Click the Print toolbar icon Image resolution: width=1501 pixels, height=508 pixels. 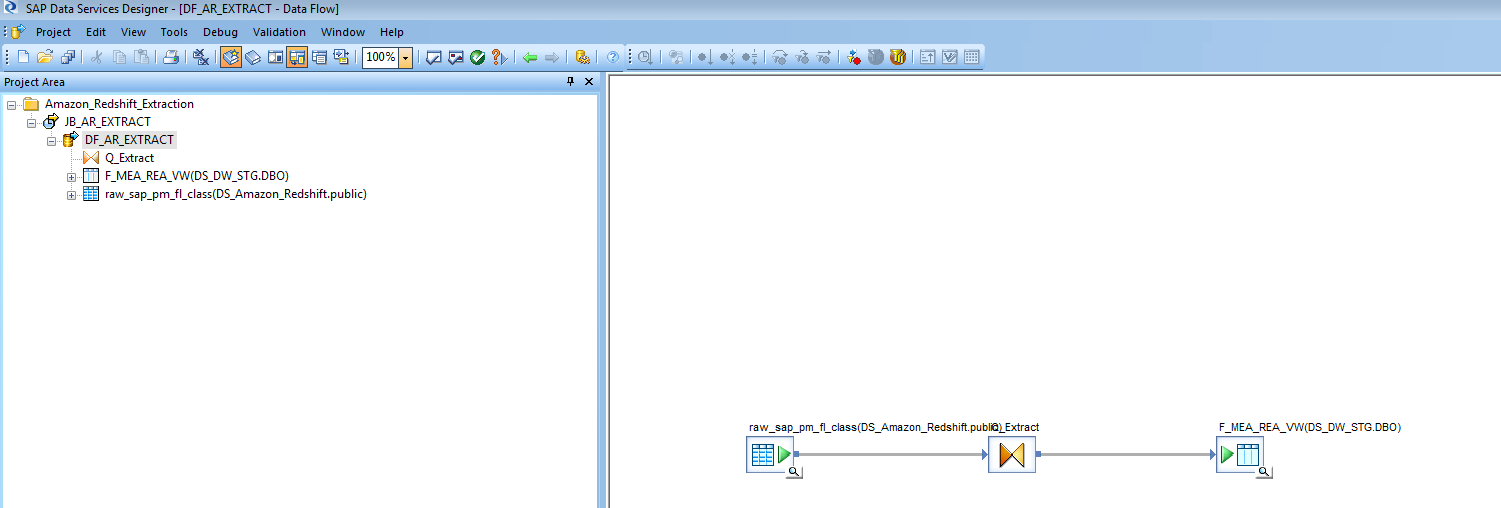[x=171, y=58]
